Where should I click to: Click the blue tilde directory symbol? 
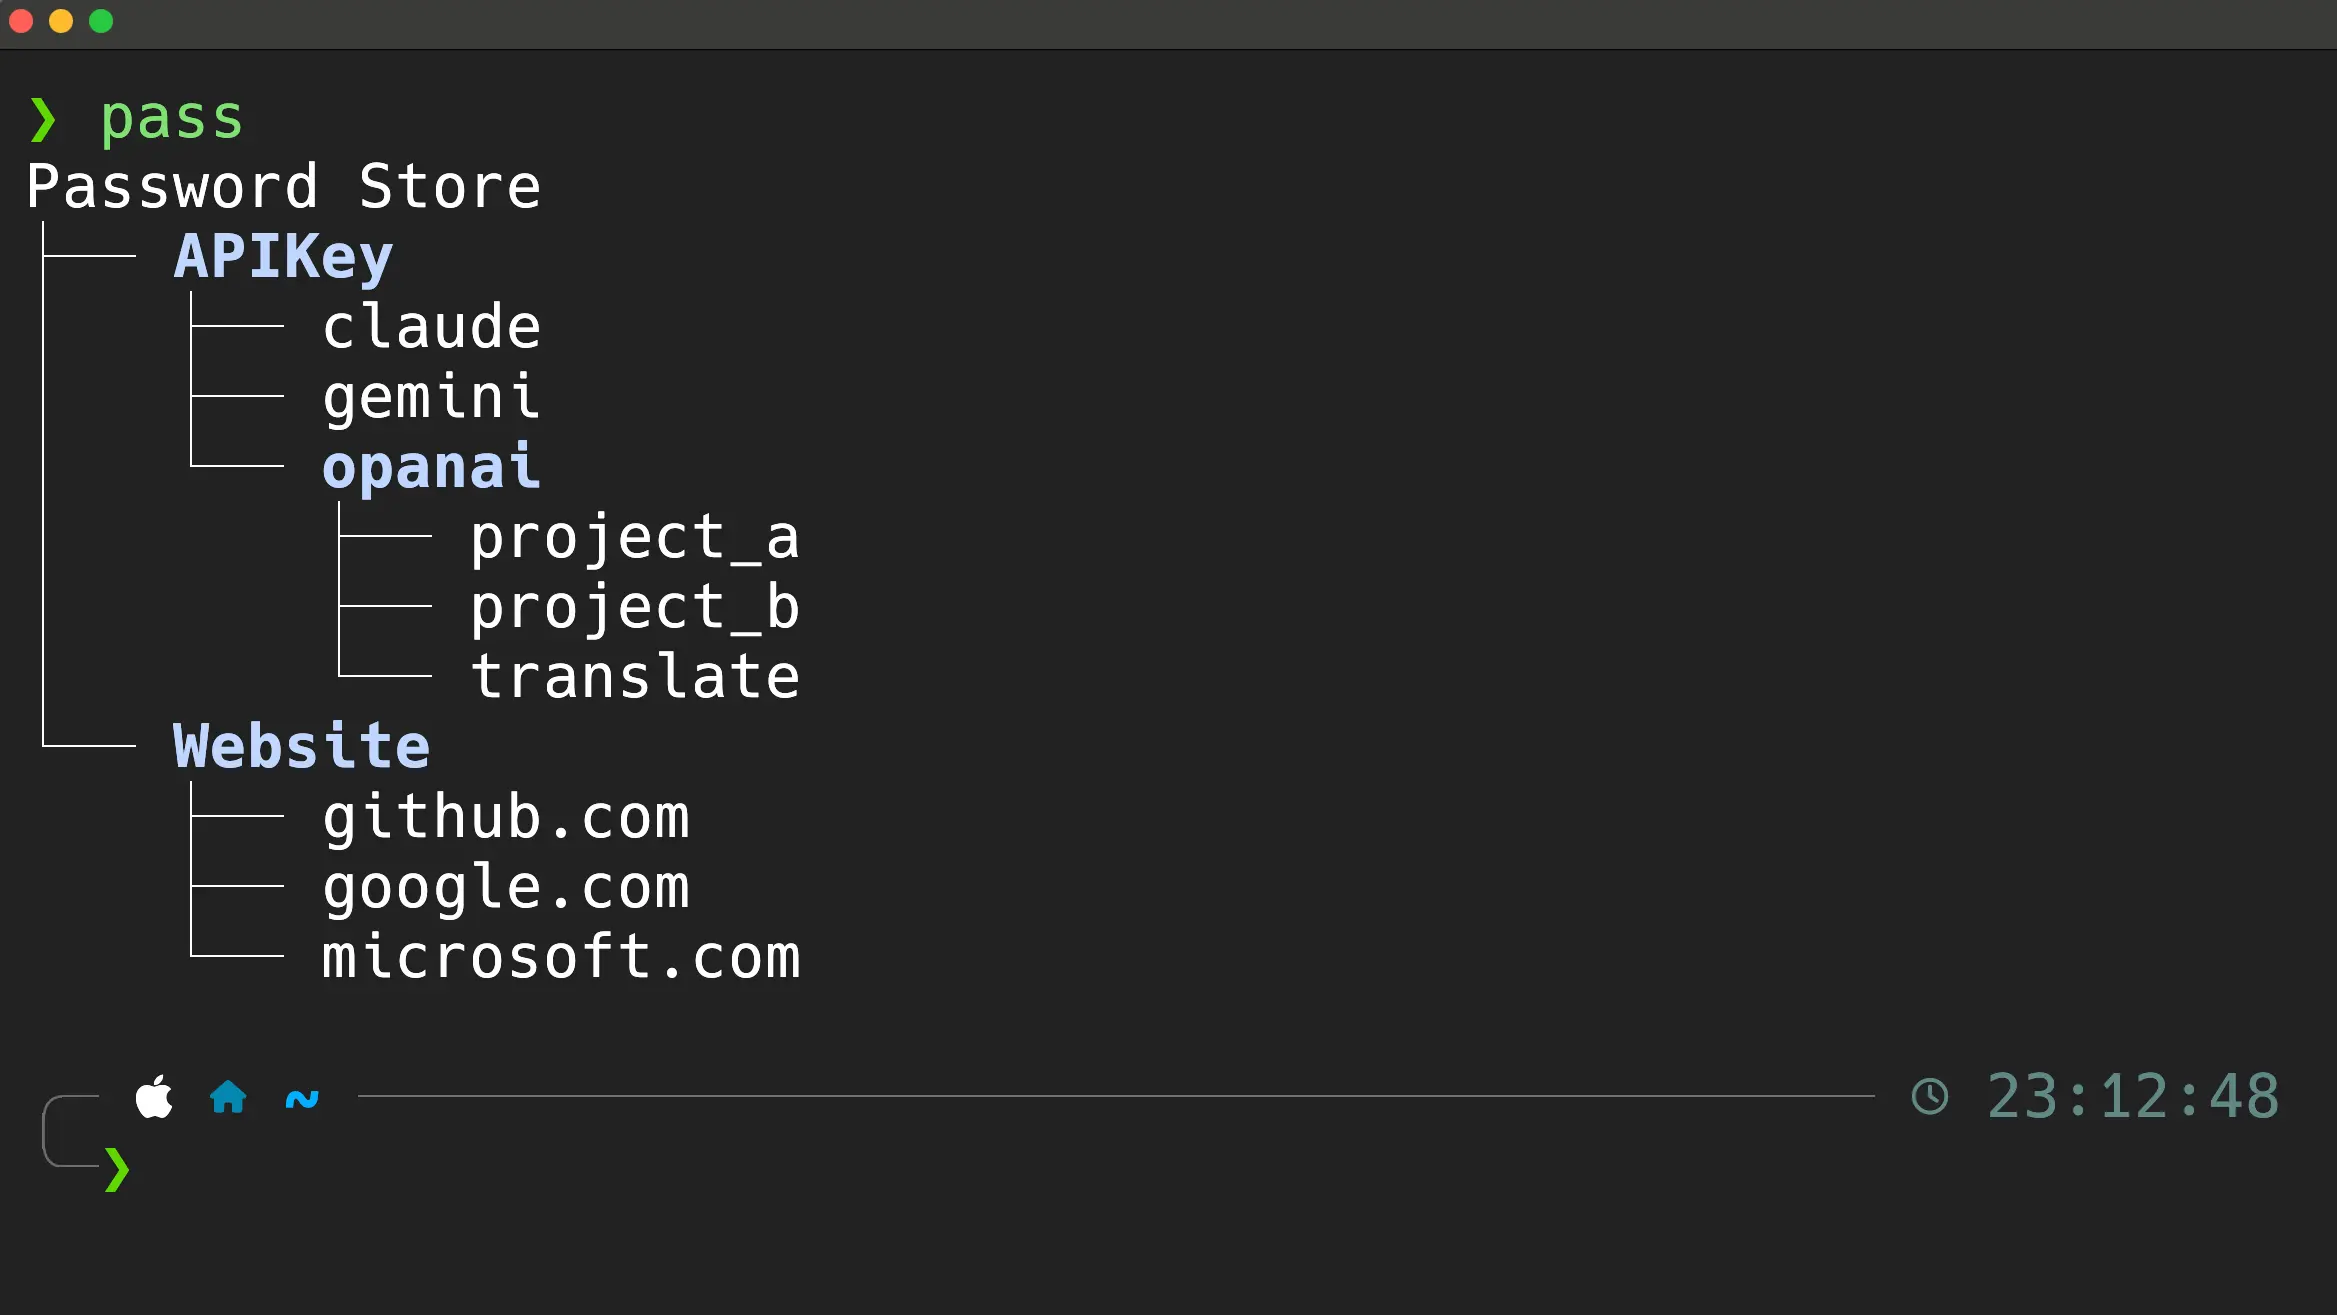click(x=302, y=1099)
